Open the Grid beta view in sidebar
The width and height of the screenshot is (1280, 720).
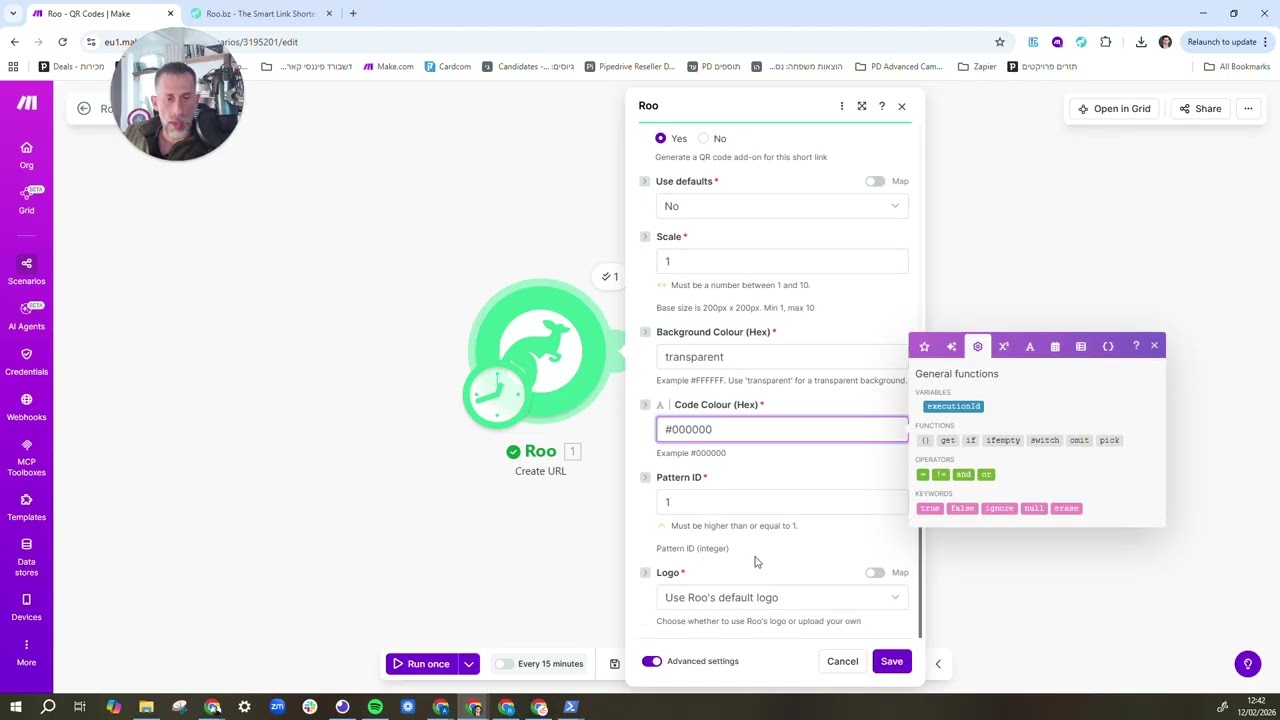tap(26, 200)
